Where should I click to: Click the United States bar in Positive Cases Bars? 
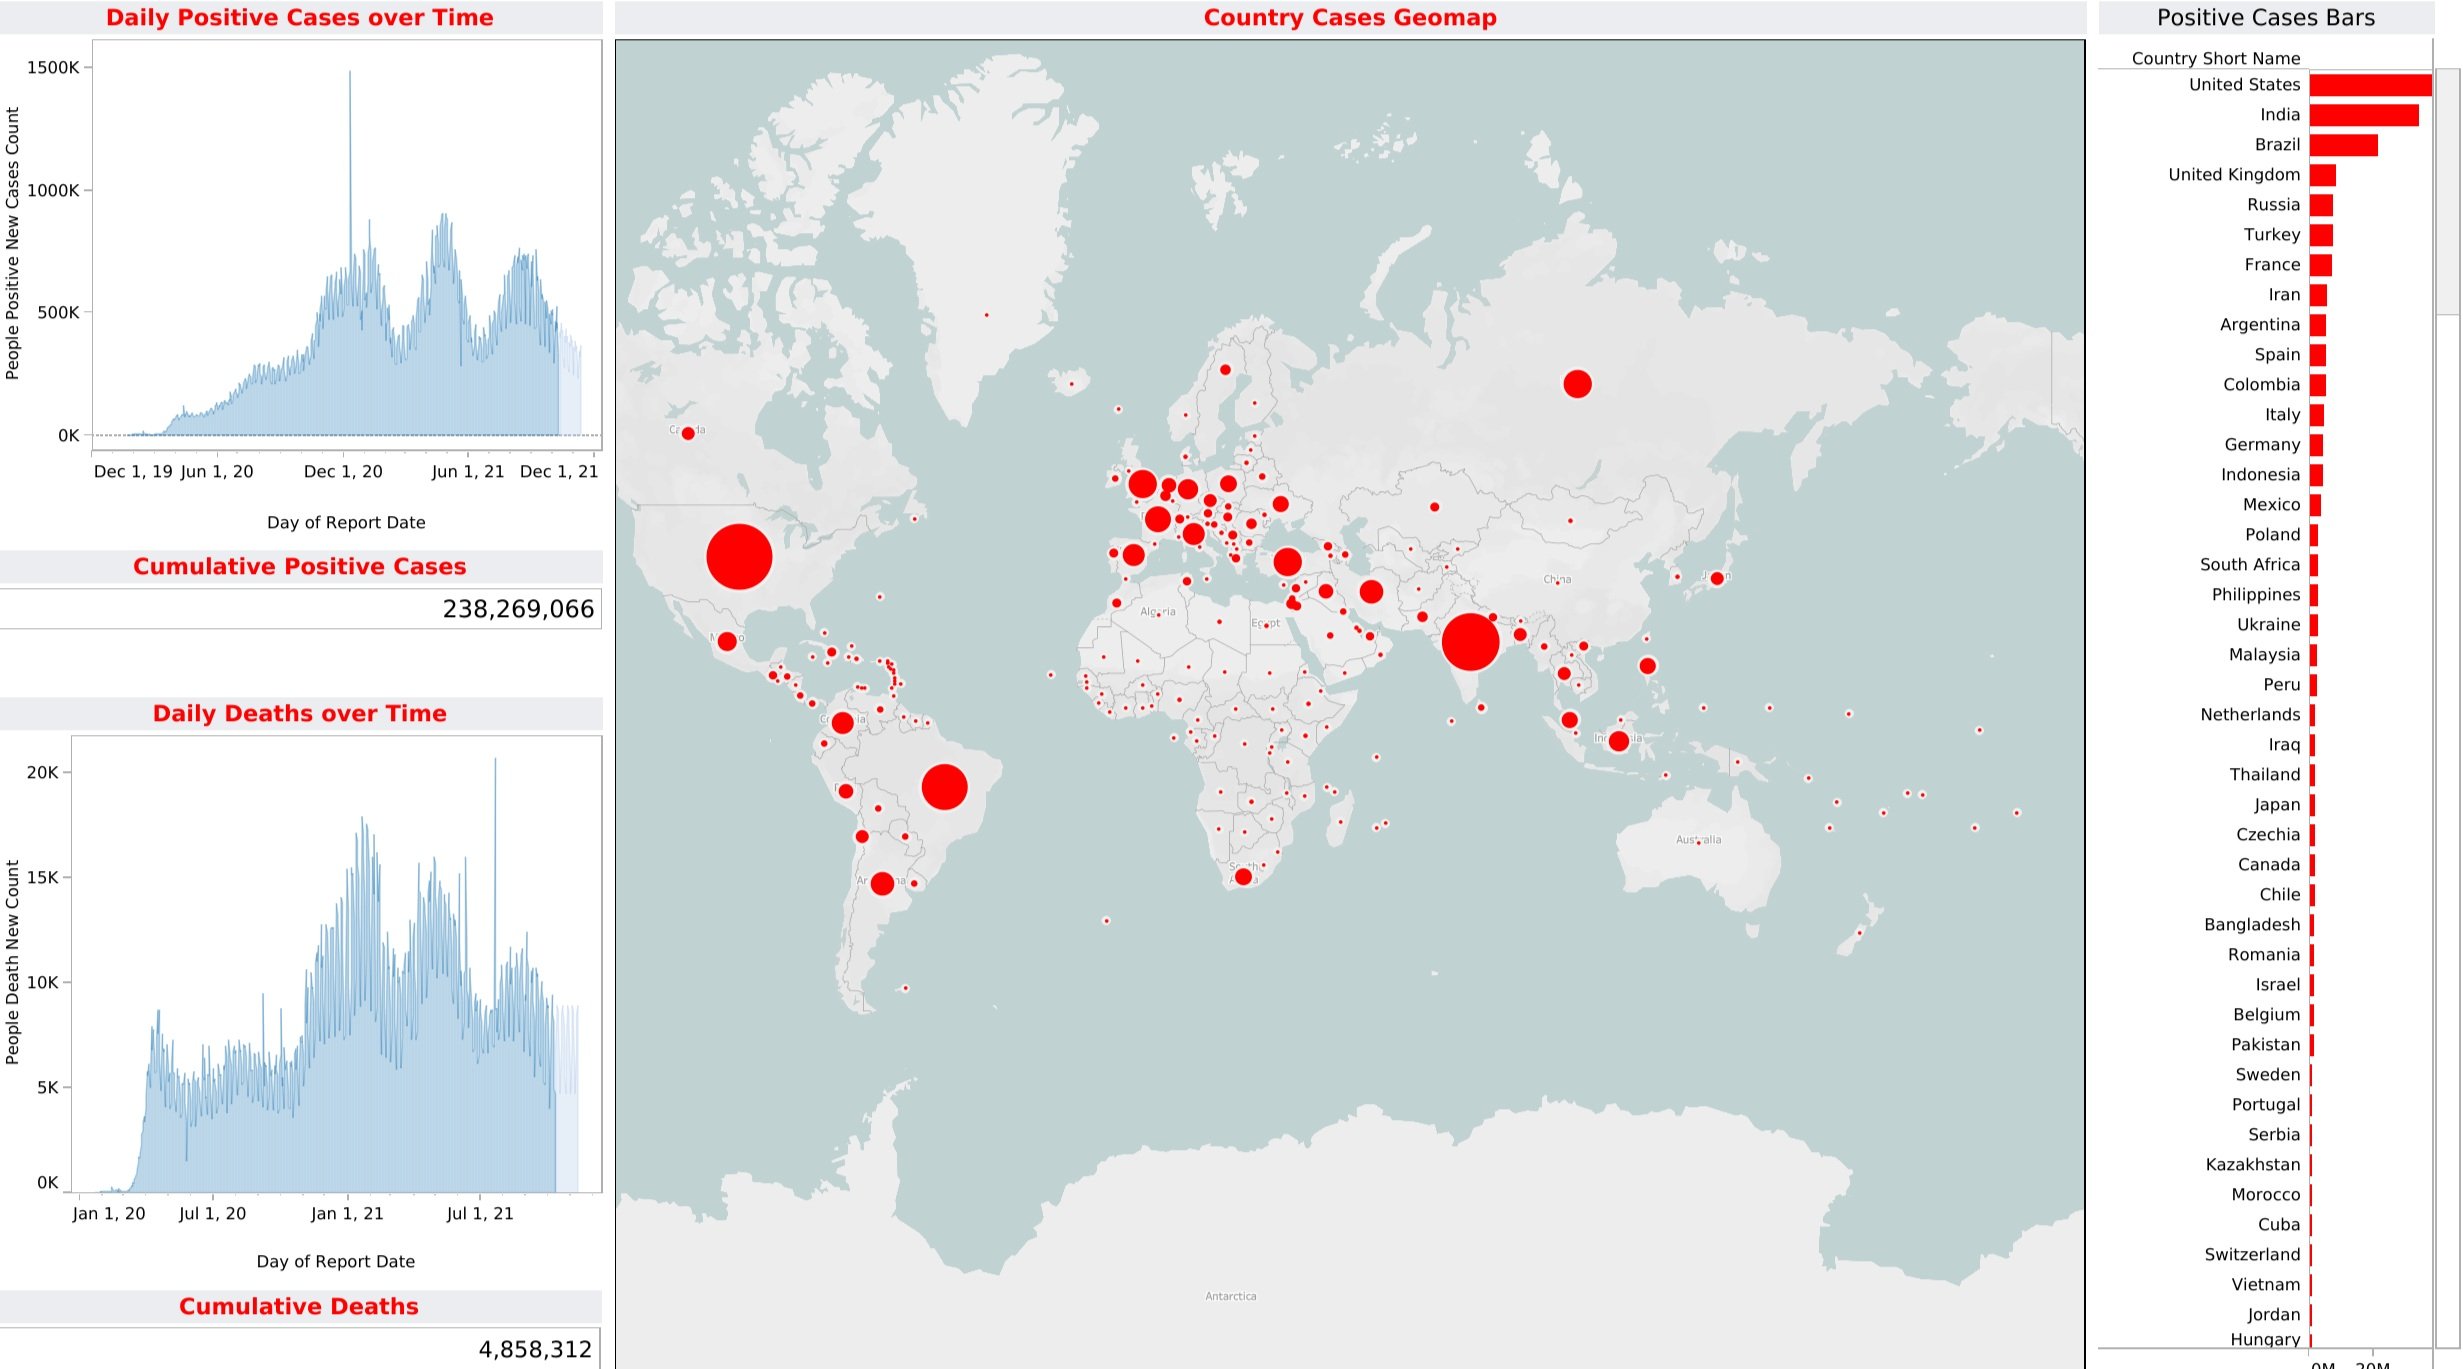click(x=2369, y=85)
